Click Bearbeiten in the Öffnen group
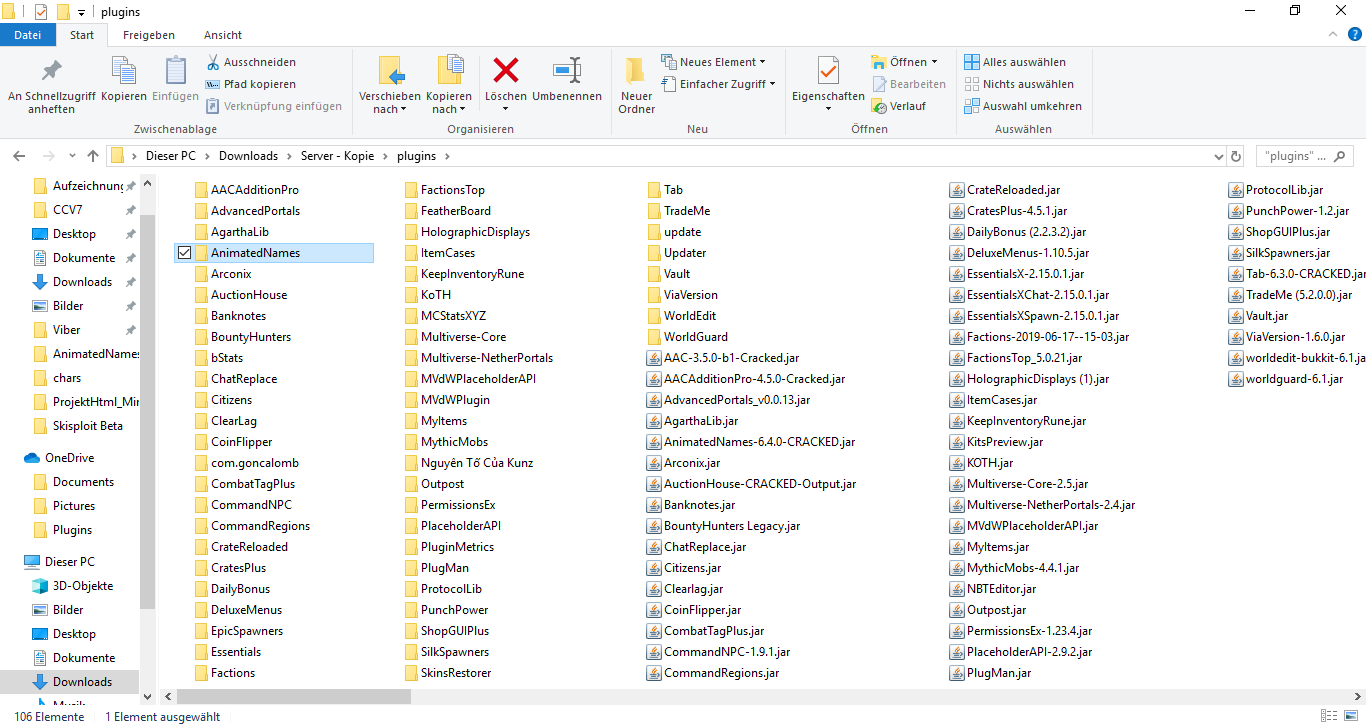1366x728 pixels. click(909, 84)
